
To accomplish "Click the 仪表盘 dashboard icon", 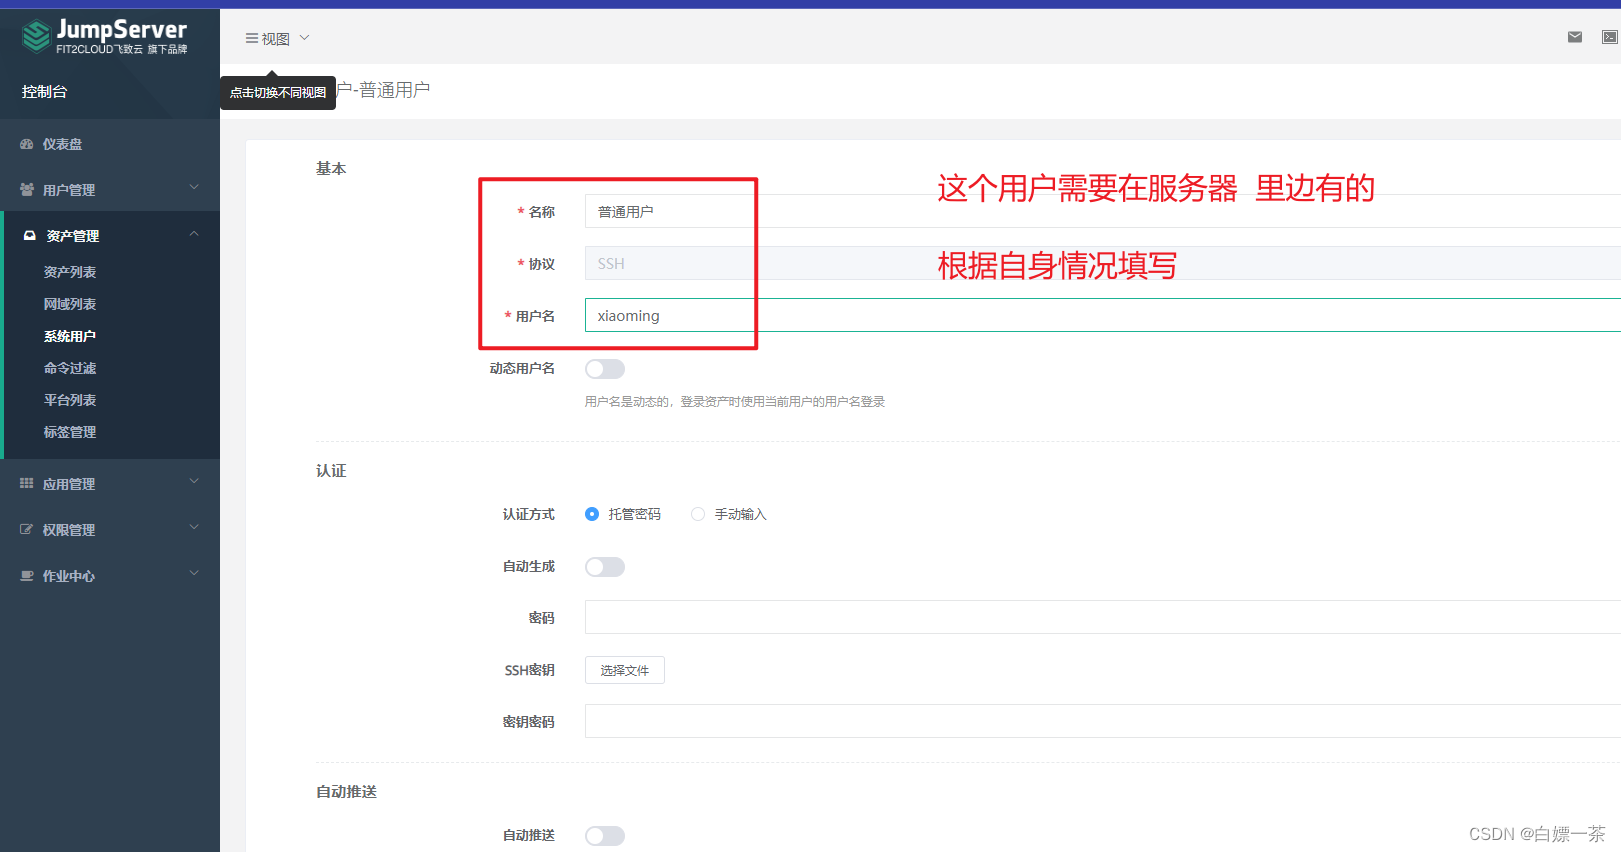I will pyautogui.click(x=27, y=144).
